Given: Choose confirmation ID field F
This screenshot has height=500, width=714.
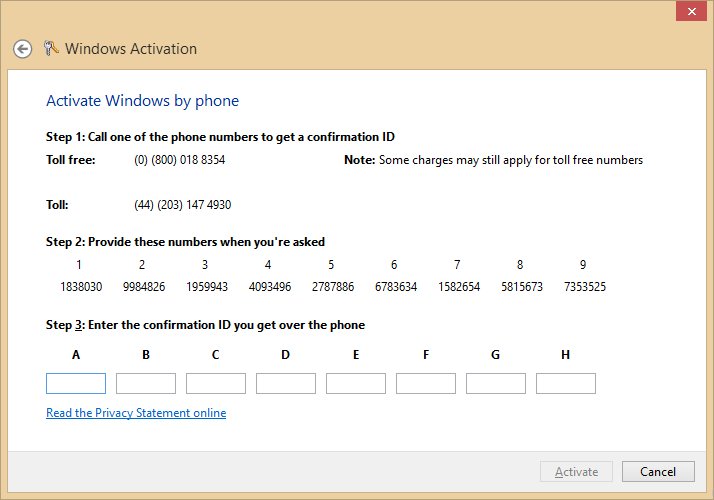Looking at the screenshot, I should click(426, 383).
